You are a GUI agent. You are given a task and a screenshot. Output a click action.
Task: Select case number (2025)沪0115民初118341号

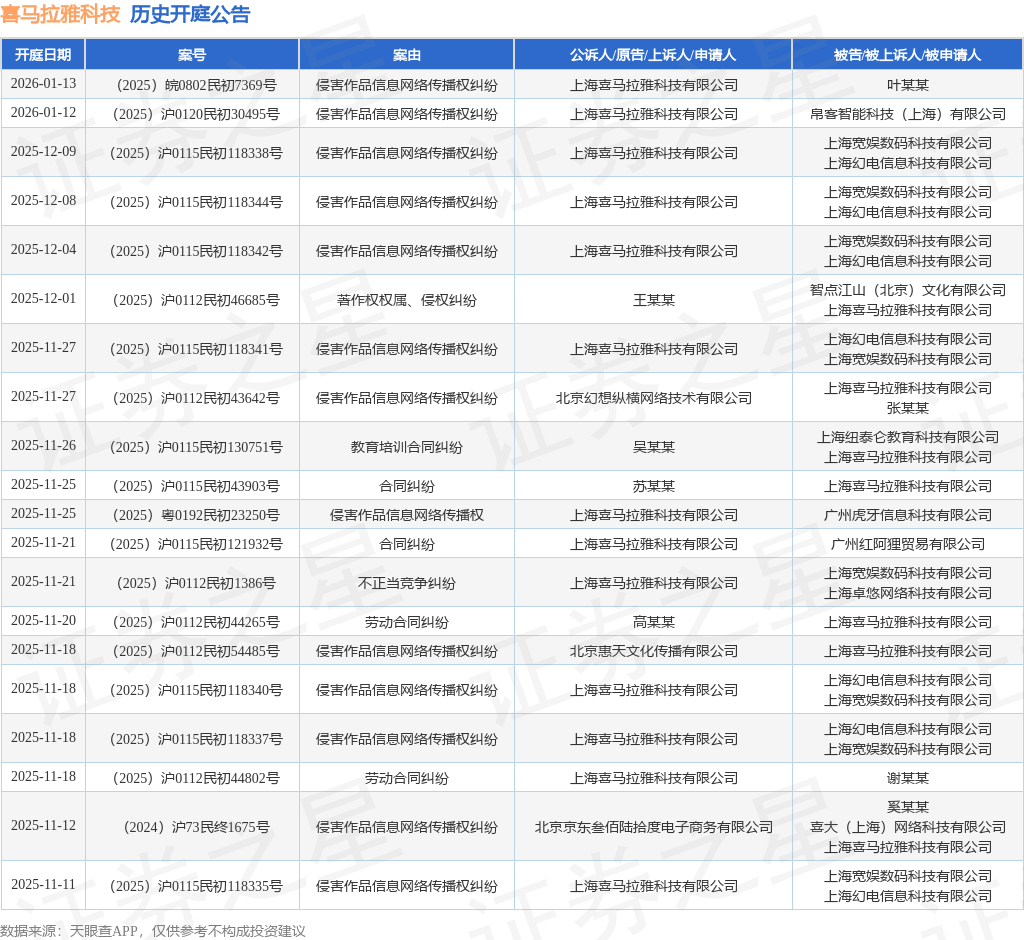(196, 349)
